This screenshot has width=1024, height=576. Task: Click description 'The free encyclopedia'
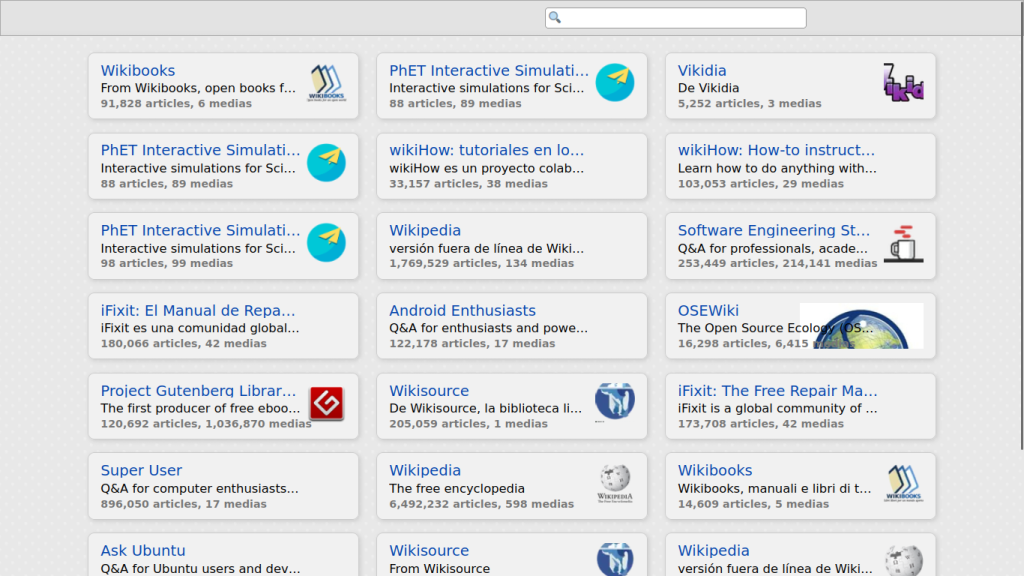457,489
